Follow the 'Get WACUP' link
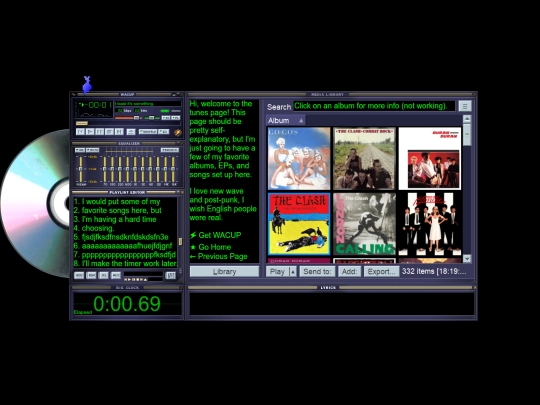540x405 pixels. (x=216, y=235)
